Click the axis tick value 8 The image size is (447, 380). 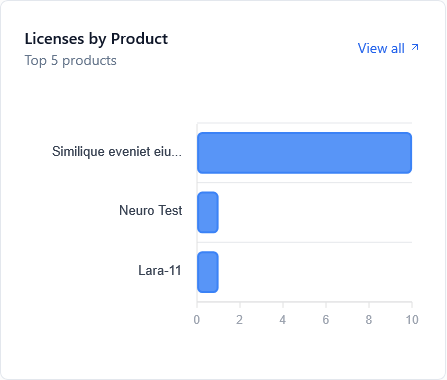click(x=369, y=320)
